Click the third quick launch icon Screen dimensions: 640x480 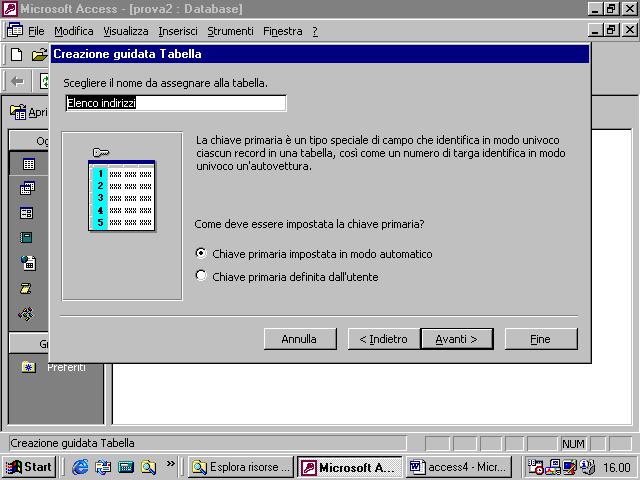click(126, 467)
